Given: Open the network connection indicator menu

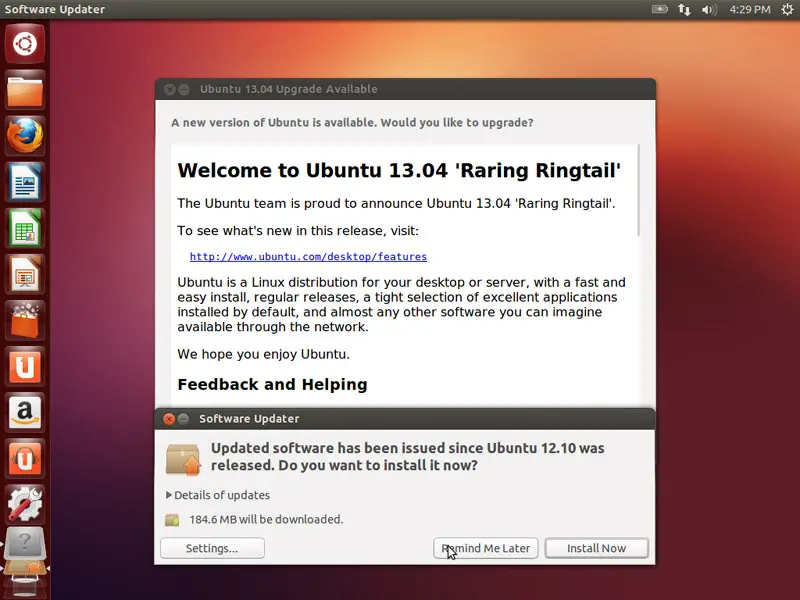Looking at the screenshot, I should tap(685, 10).
